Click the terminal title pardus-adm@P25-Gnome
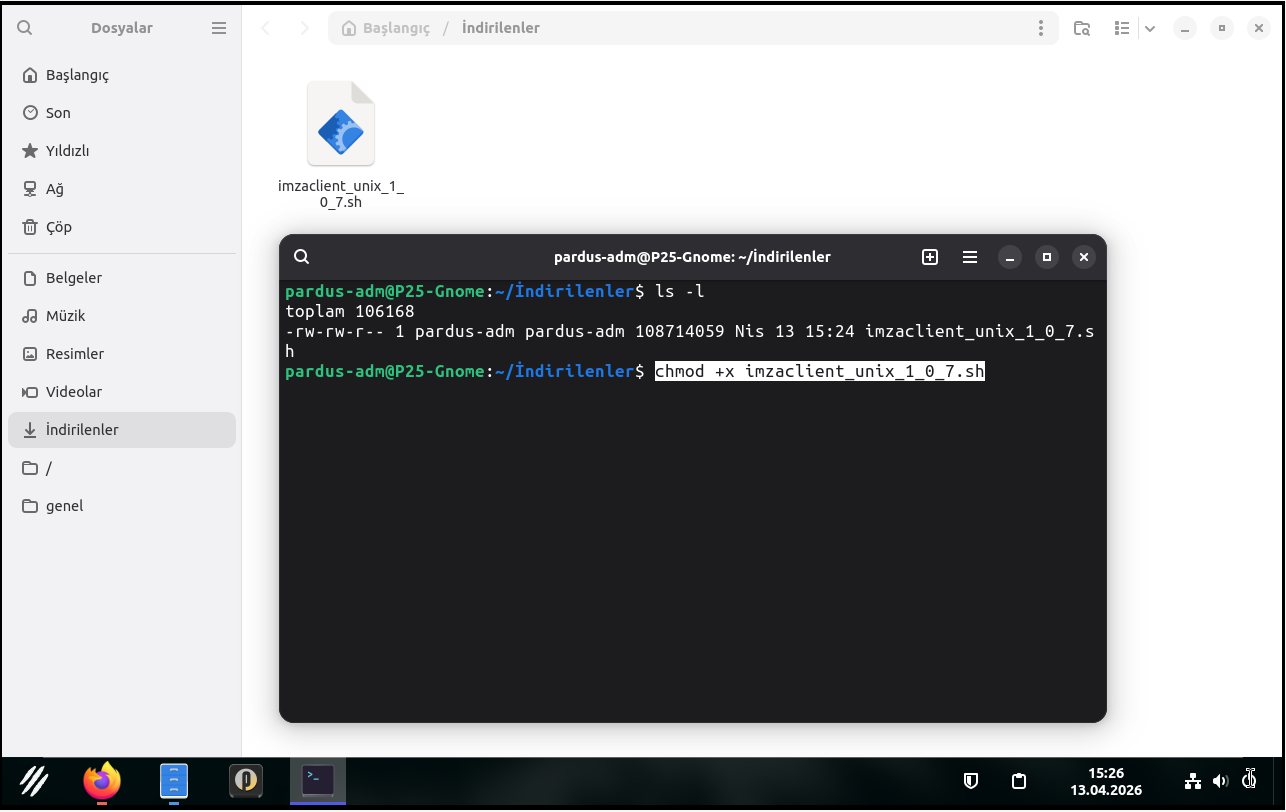Screen dimensions: 1286x812 pyautogui.click(x=692, y=257)
